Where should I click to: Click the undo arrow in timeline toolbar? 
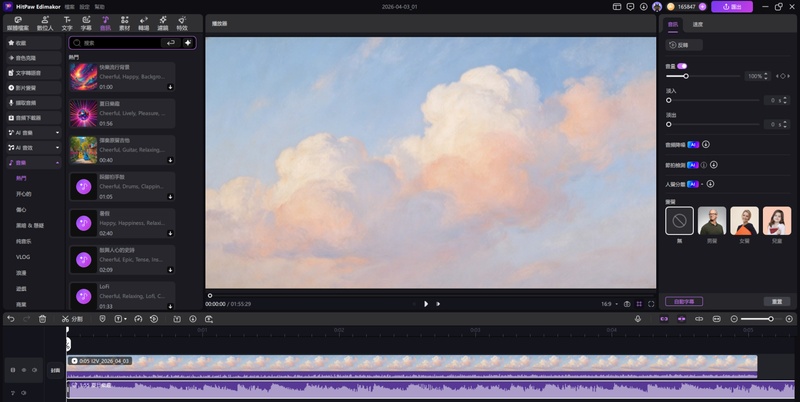tap(11, 319)
